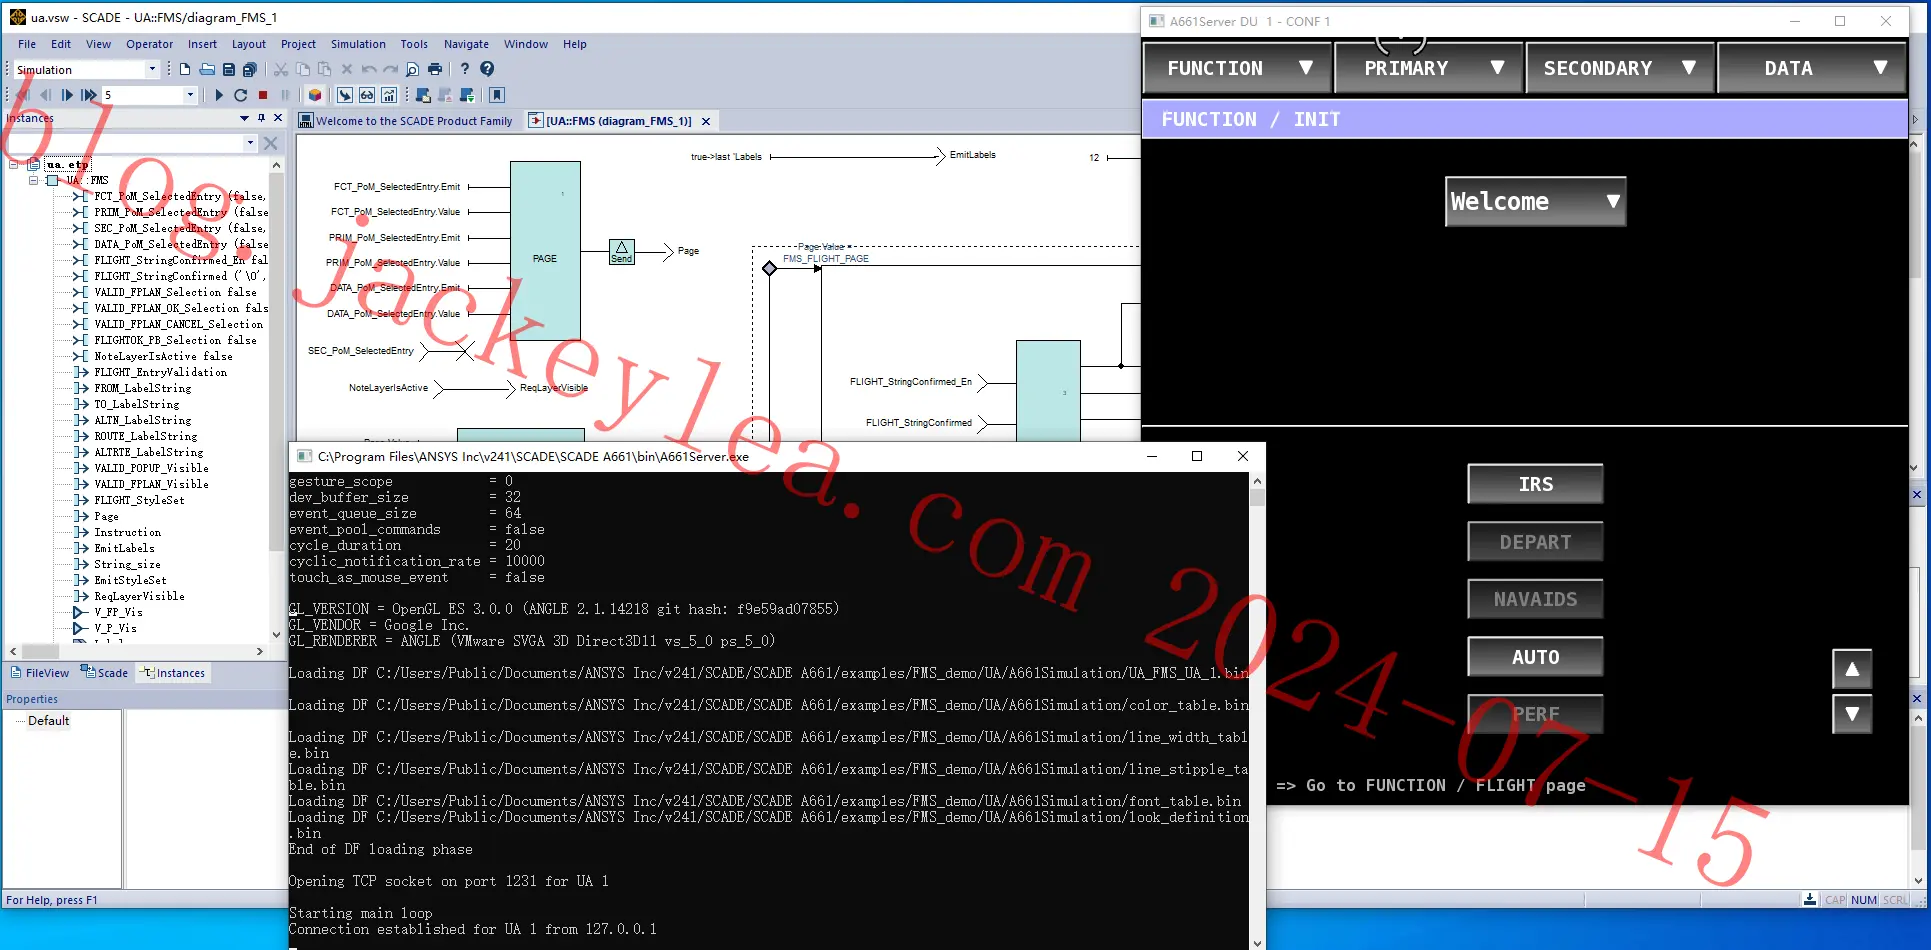Stop the simulation with the red square
The height and width of the screenshot is (950, 1931).
click(263, 95)
